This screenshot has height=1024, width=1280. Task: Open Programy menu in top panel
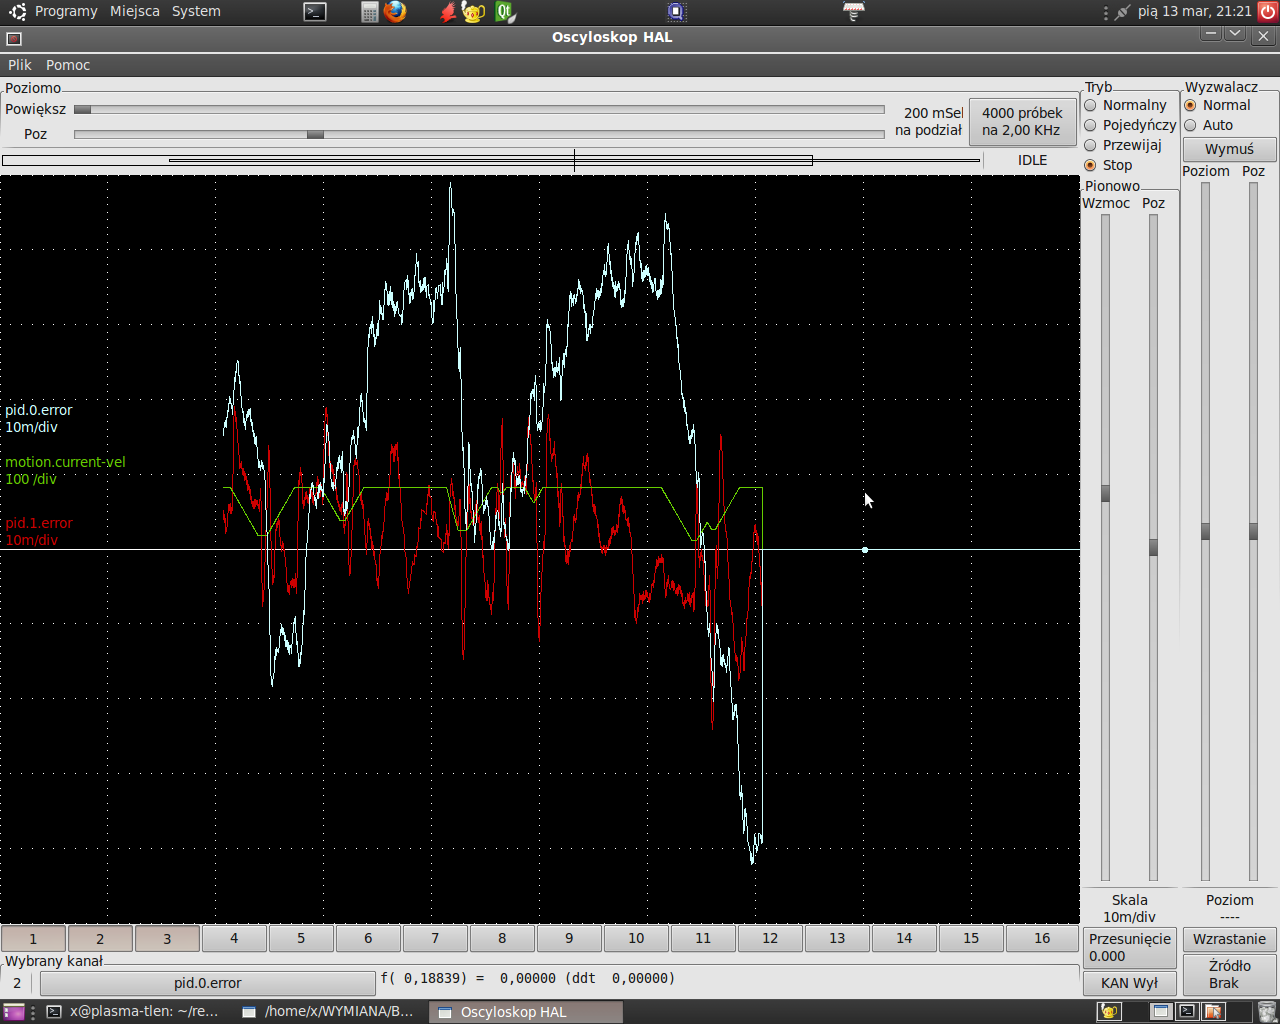click(66, 12)
